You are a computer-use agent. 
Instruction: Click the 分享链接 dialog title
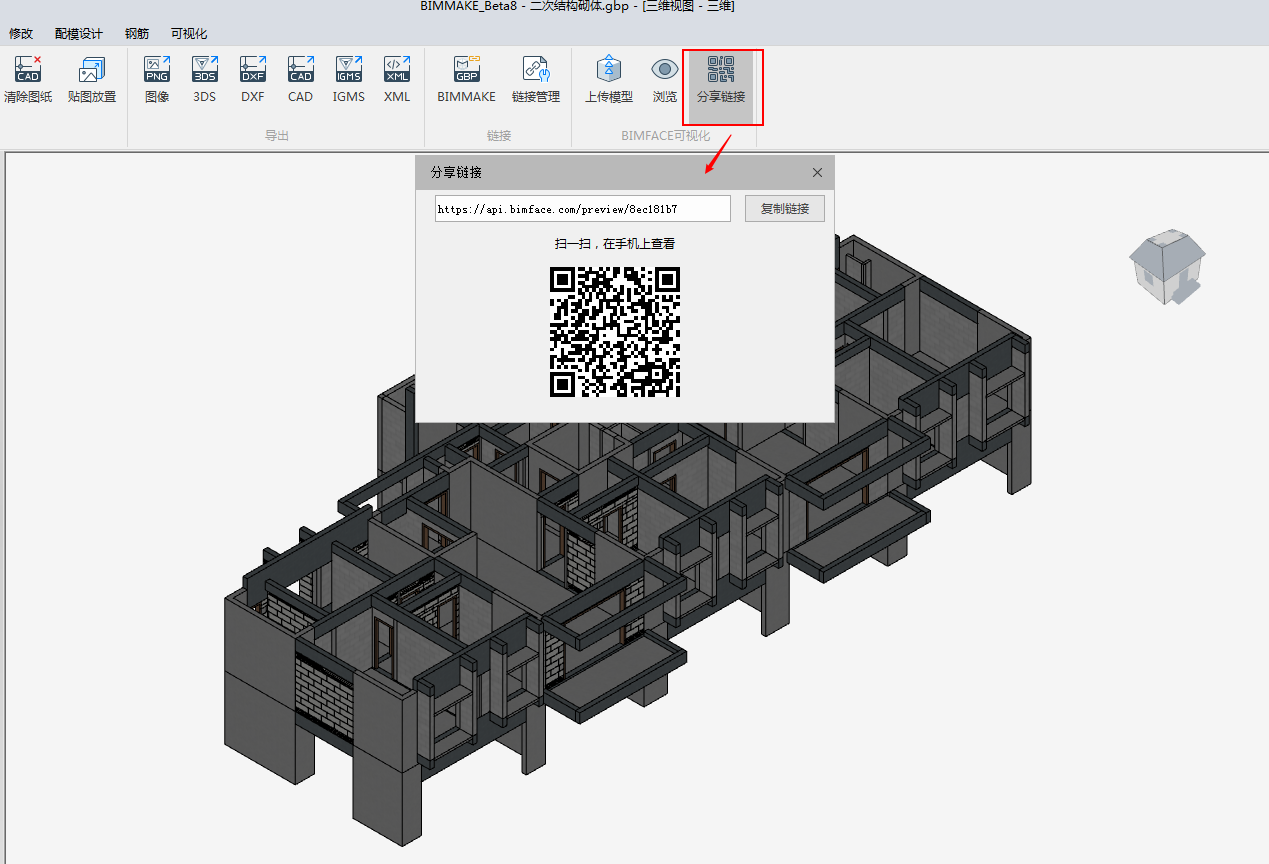coord(456,173)
